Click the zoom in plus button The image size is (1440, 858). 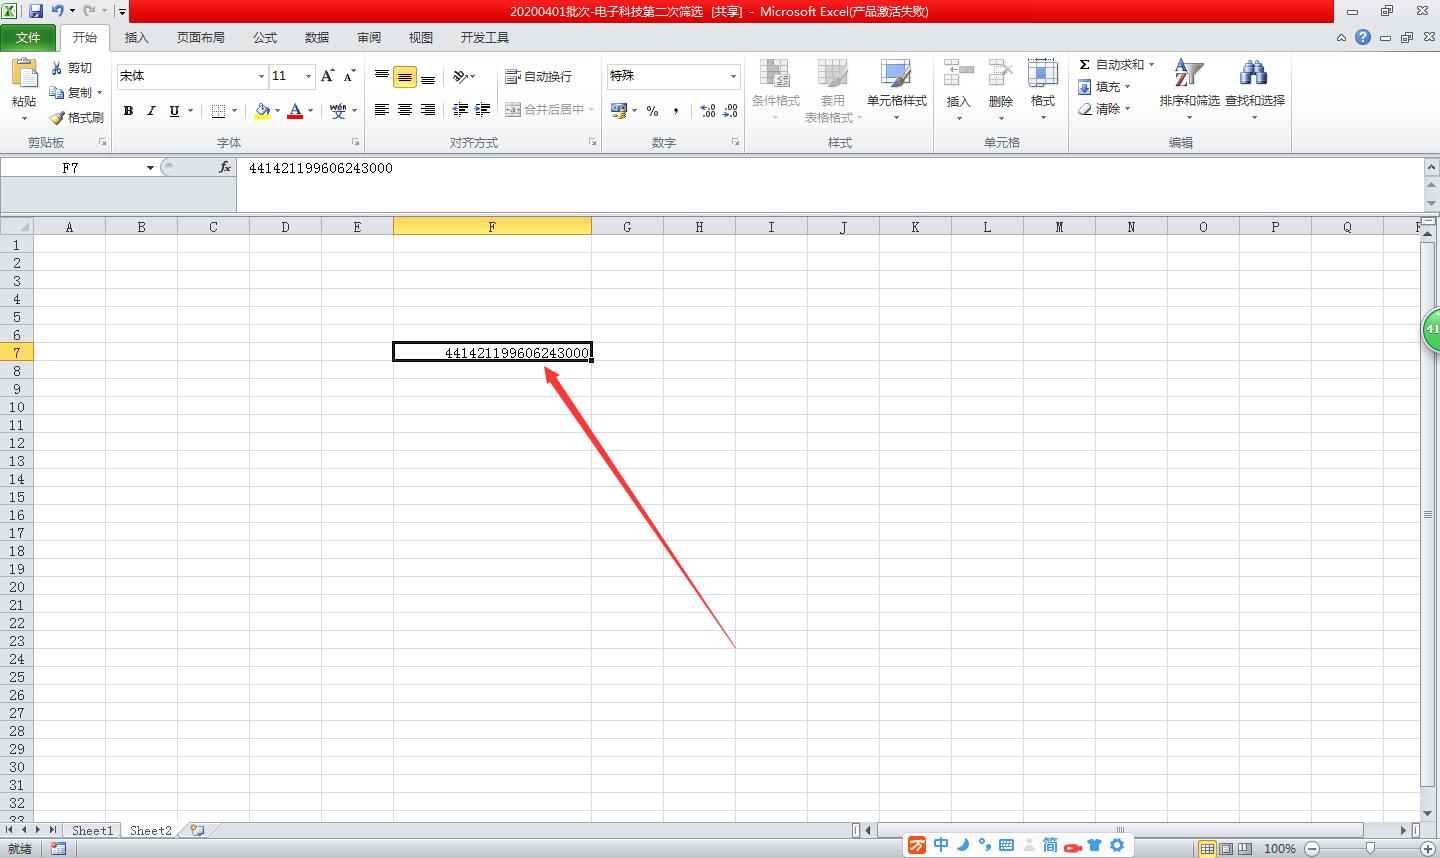pyautogui.click(x=1428, y=848)
